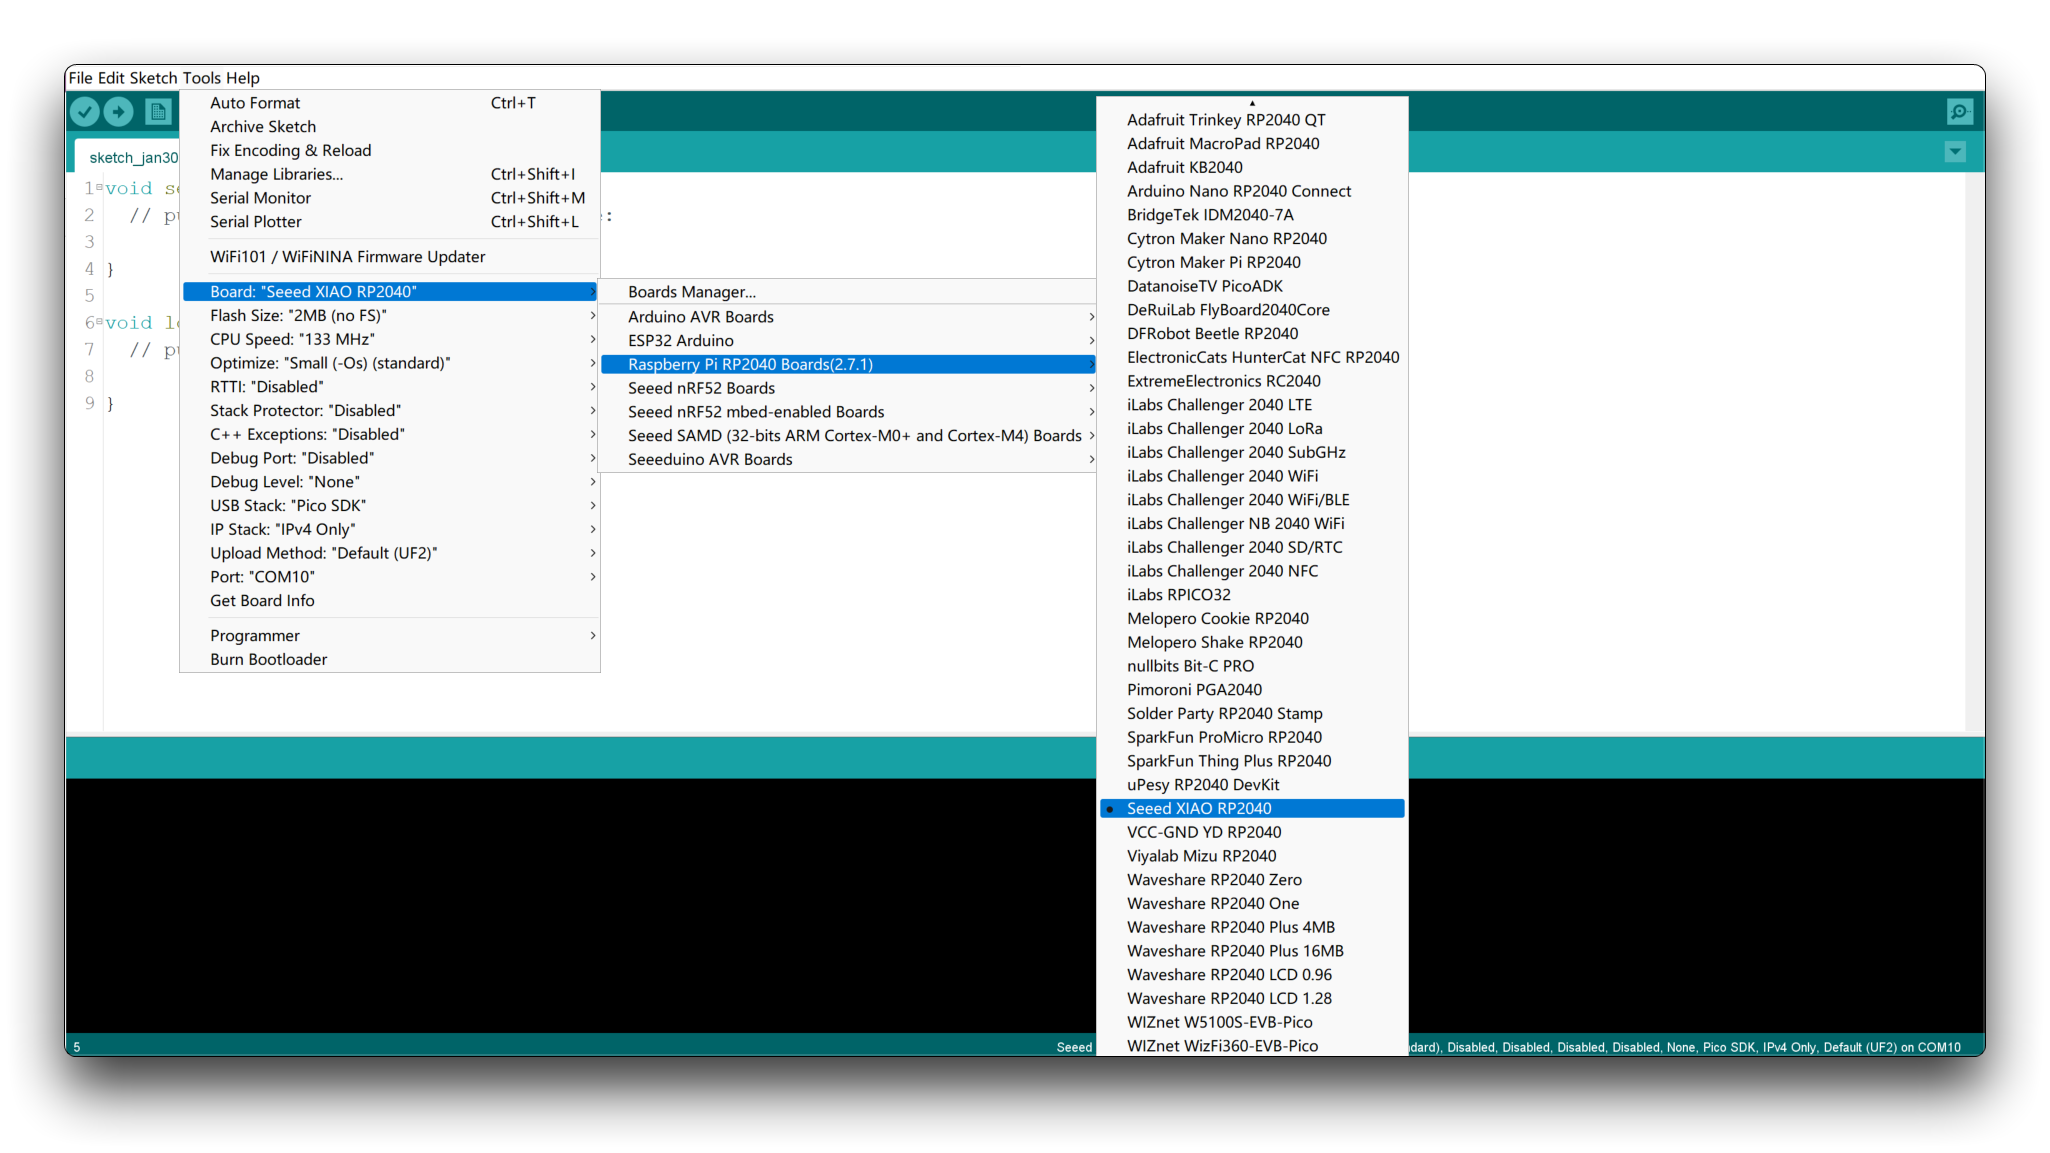Viewport: 2050px width, 1153px height.
Task: Pick Arduino Nano RP2040 Connect board option
Action: click(x=1238, y=191)
